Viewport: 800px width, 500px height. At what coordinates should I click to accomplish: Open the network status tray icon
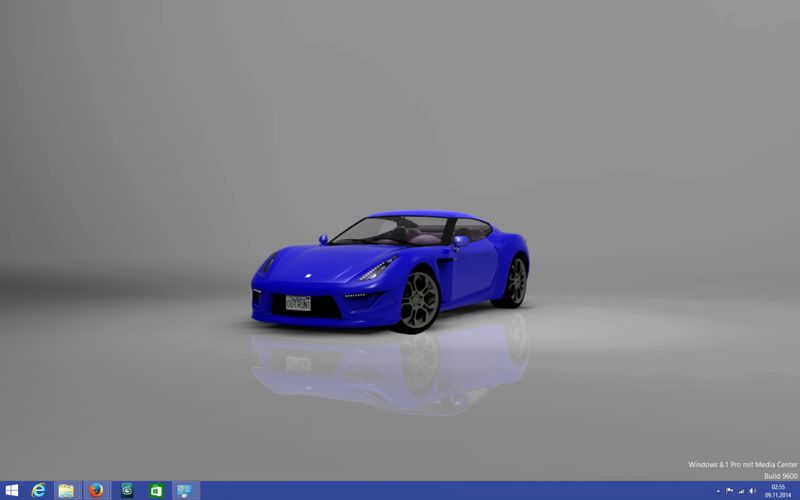tap(741, 491)
